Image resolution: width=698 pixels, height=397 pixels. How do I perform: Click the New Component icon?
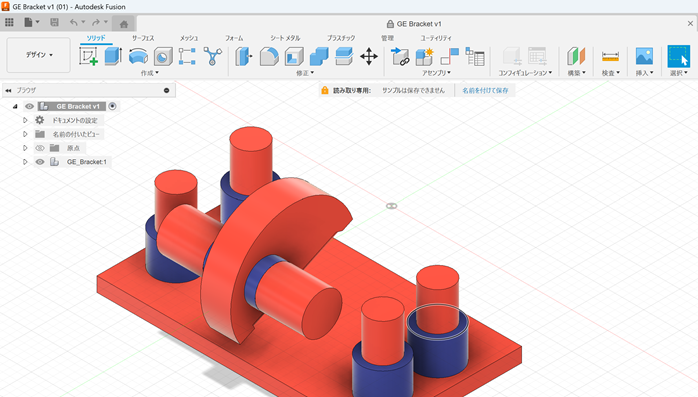425,57
